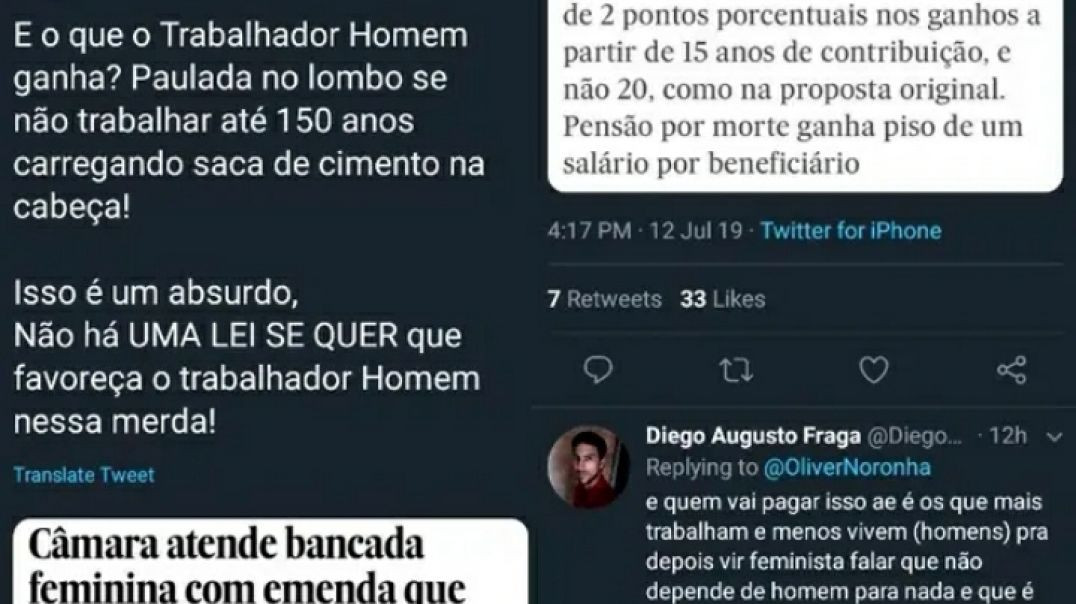Click the 4:17 PM · 12 Jul 19 timestamp
Screen dimensions: 1076x604
[645, 231]
